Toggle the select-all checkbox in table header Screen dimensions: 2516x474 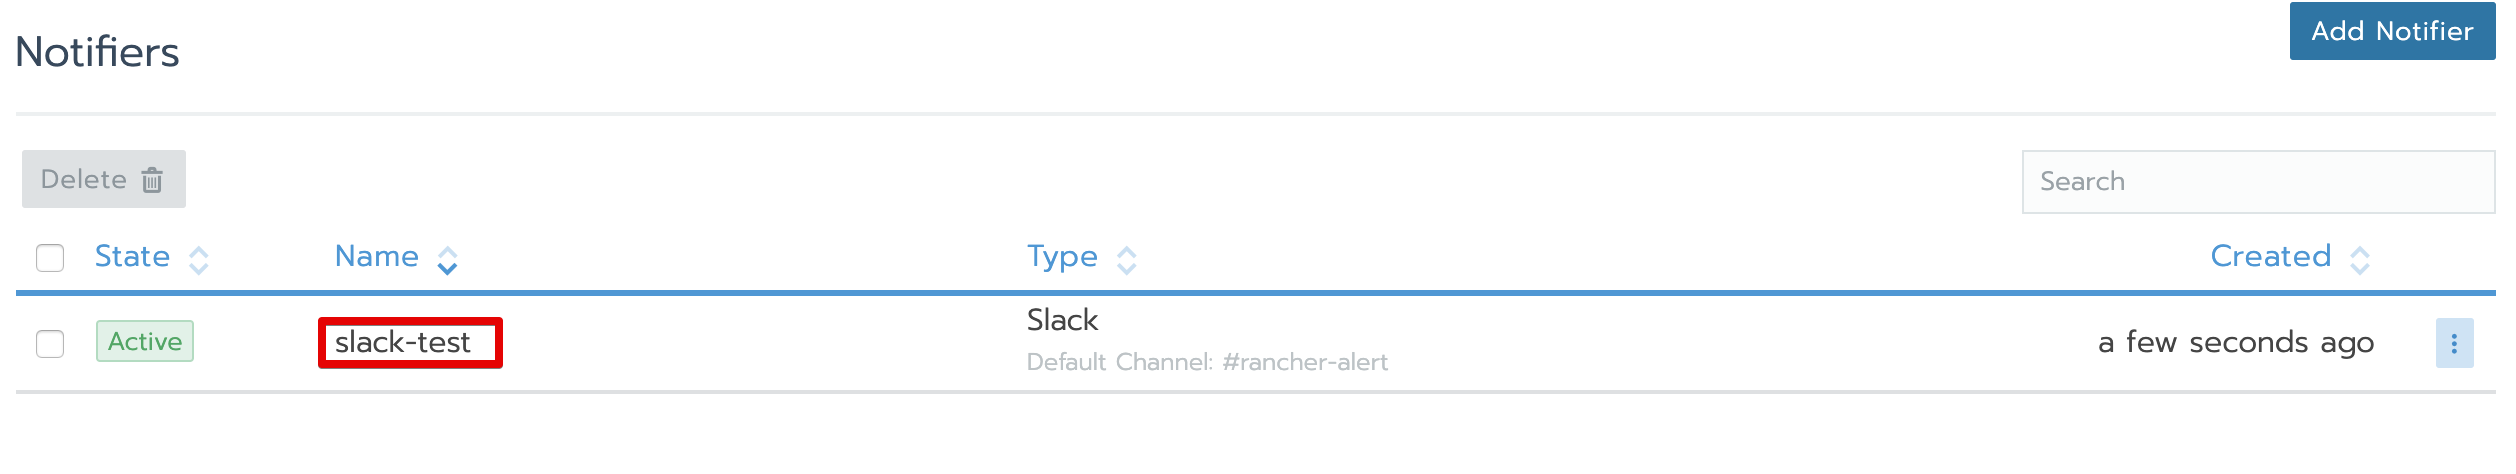pyautogui.click(x=50, y=258)
